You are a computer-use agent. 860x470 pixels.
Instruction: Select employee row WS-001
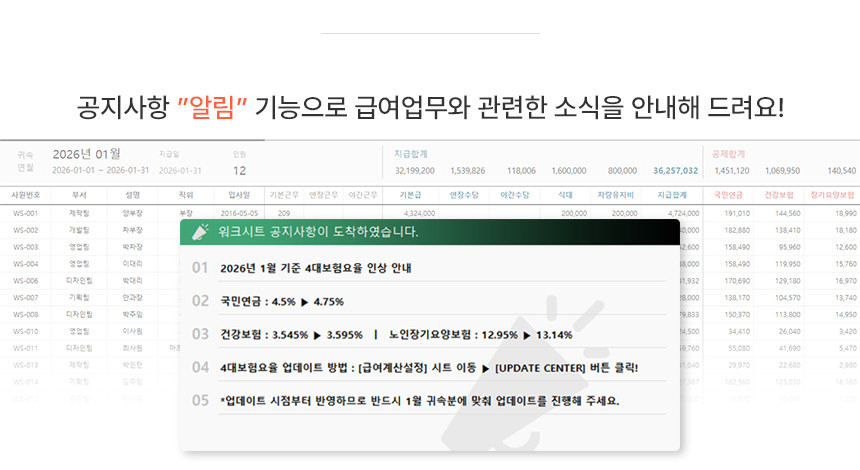(25, 213)
